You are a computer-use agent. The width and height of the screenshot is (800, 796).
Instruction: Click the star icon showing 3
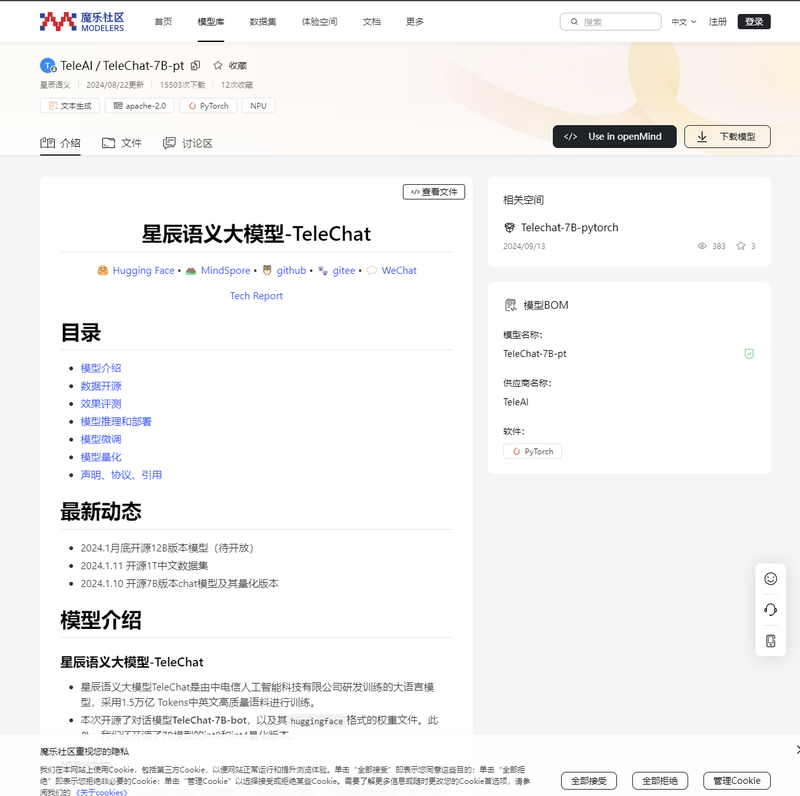(741, 246)
